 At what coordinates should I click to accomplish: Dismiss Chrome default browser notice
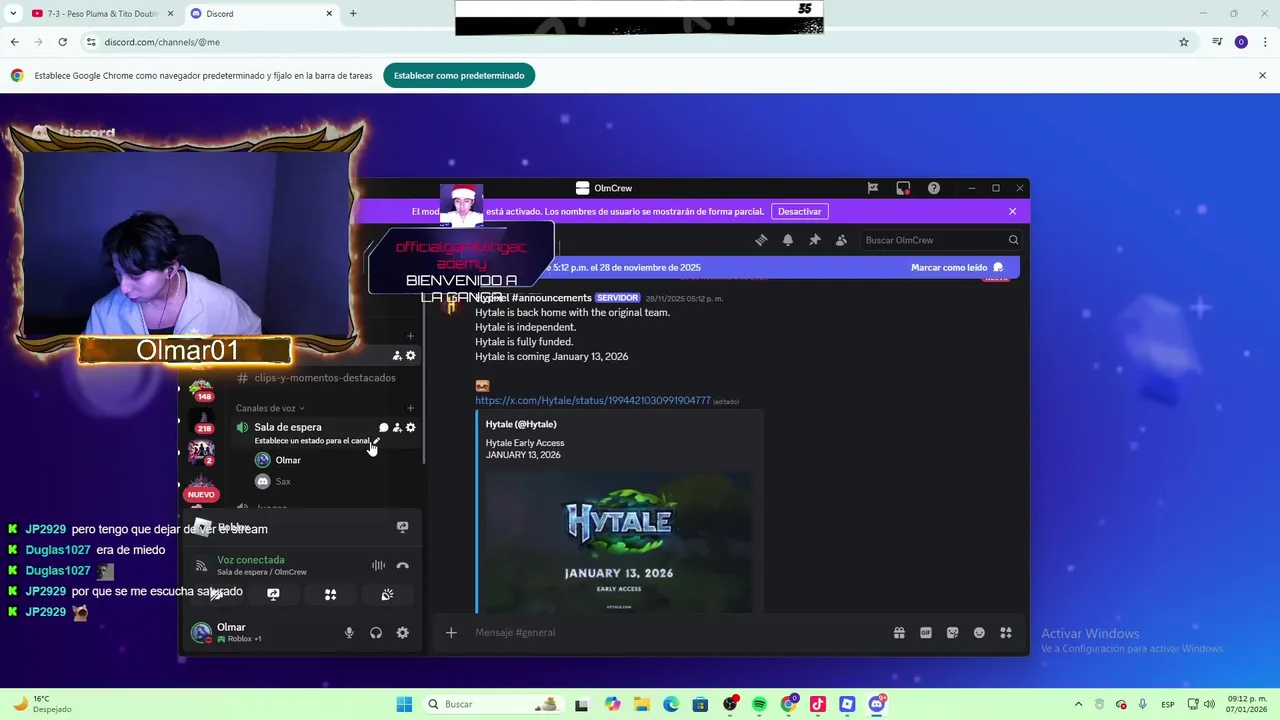(x=1262, y=75)
